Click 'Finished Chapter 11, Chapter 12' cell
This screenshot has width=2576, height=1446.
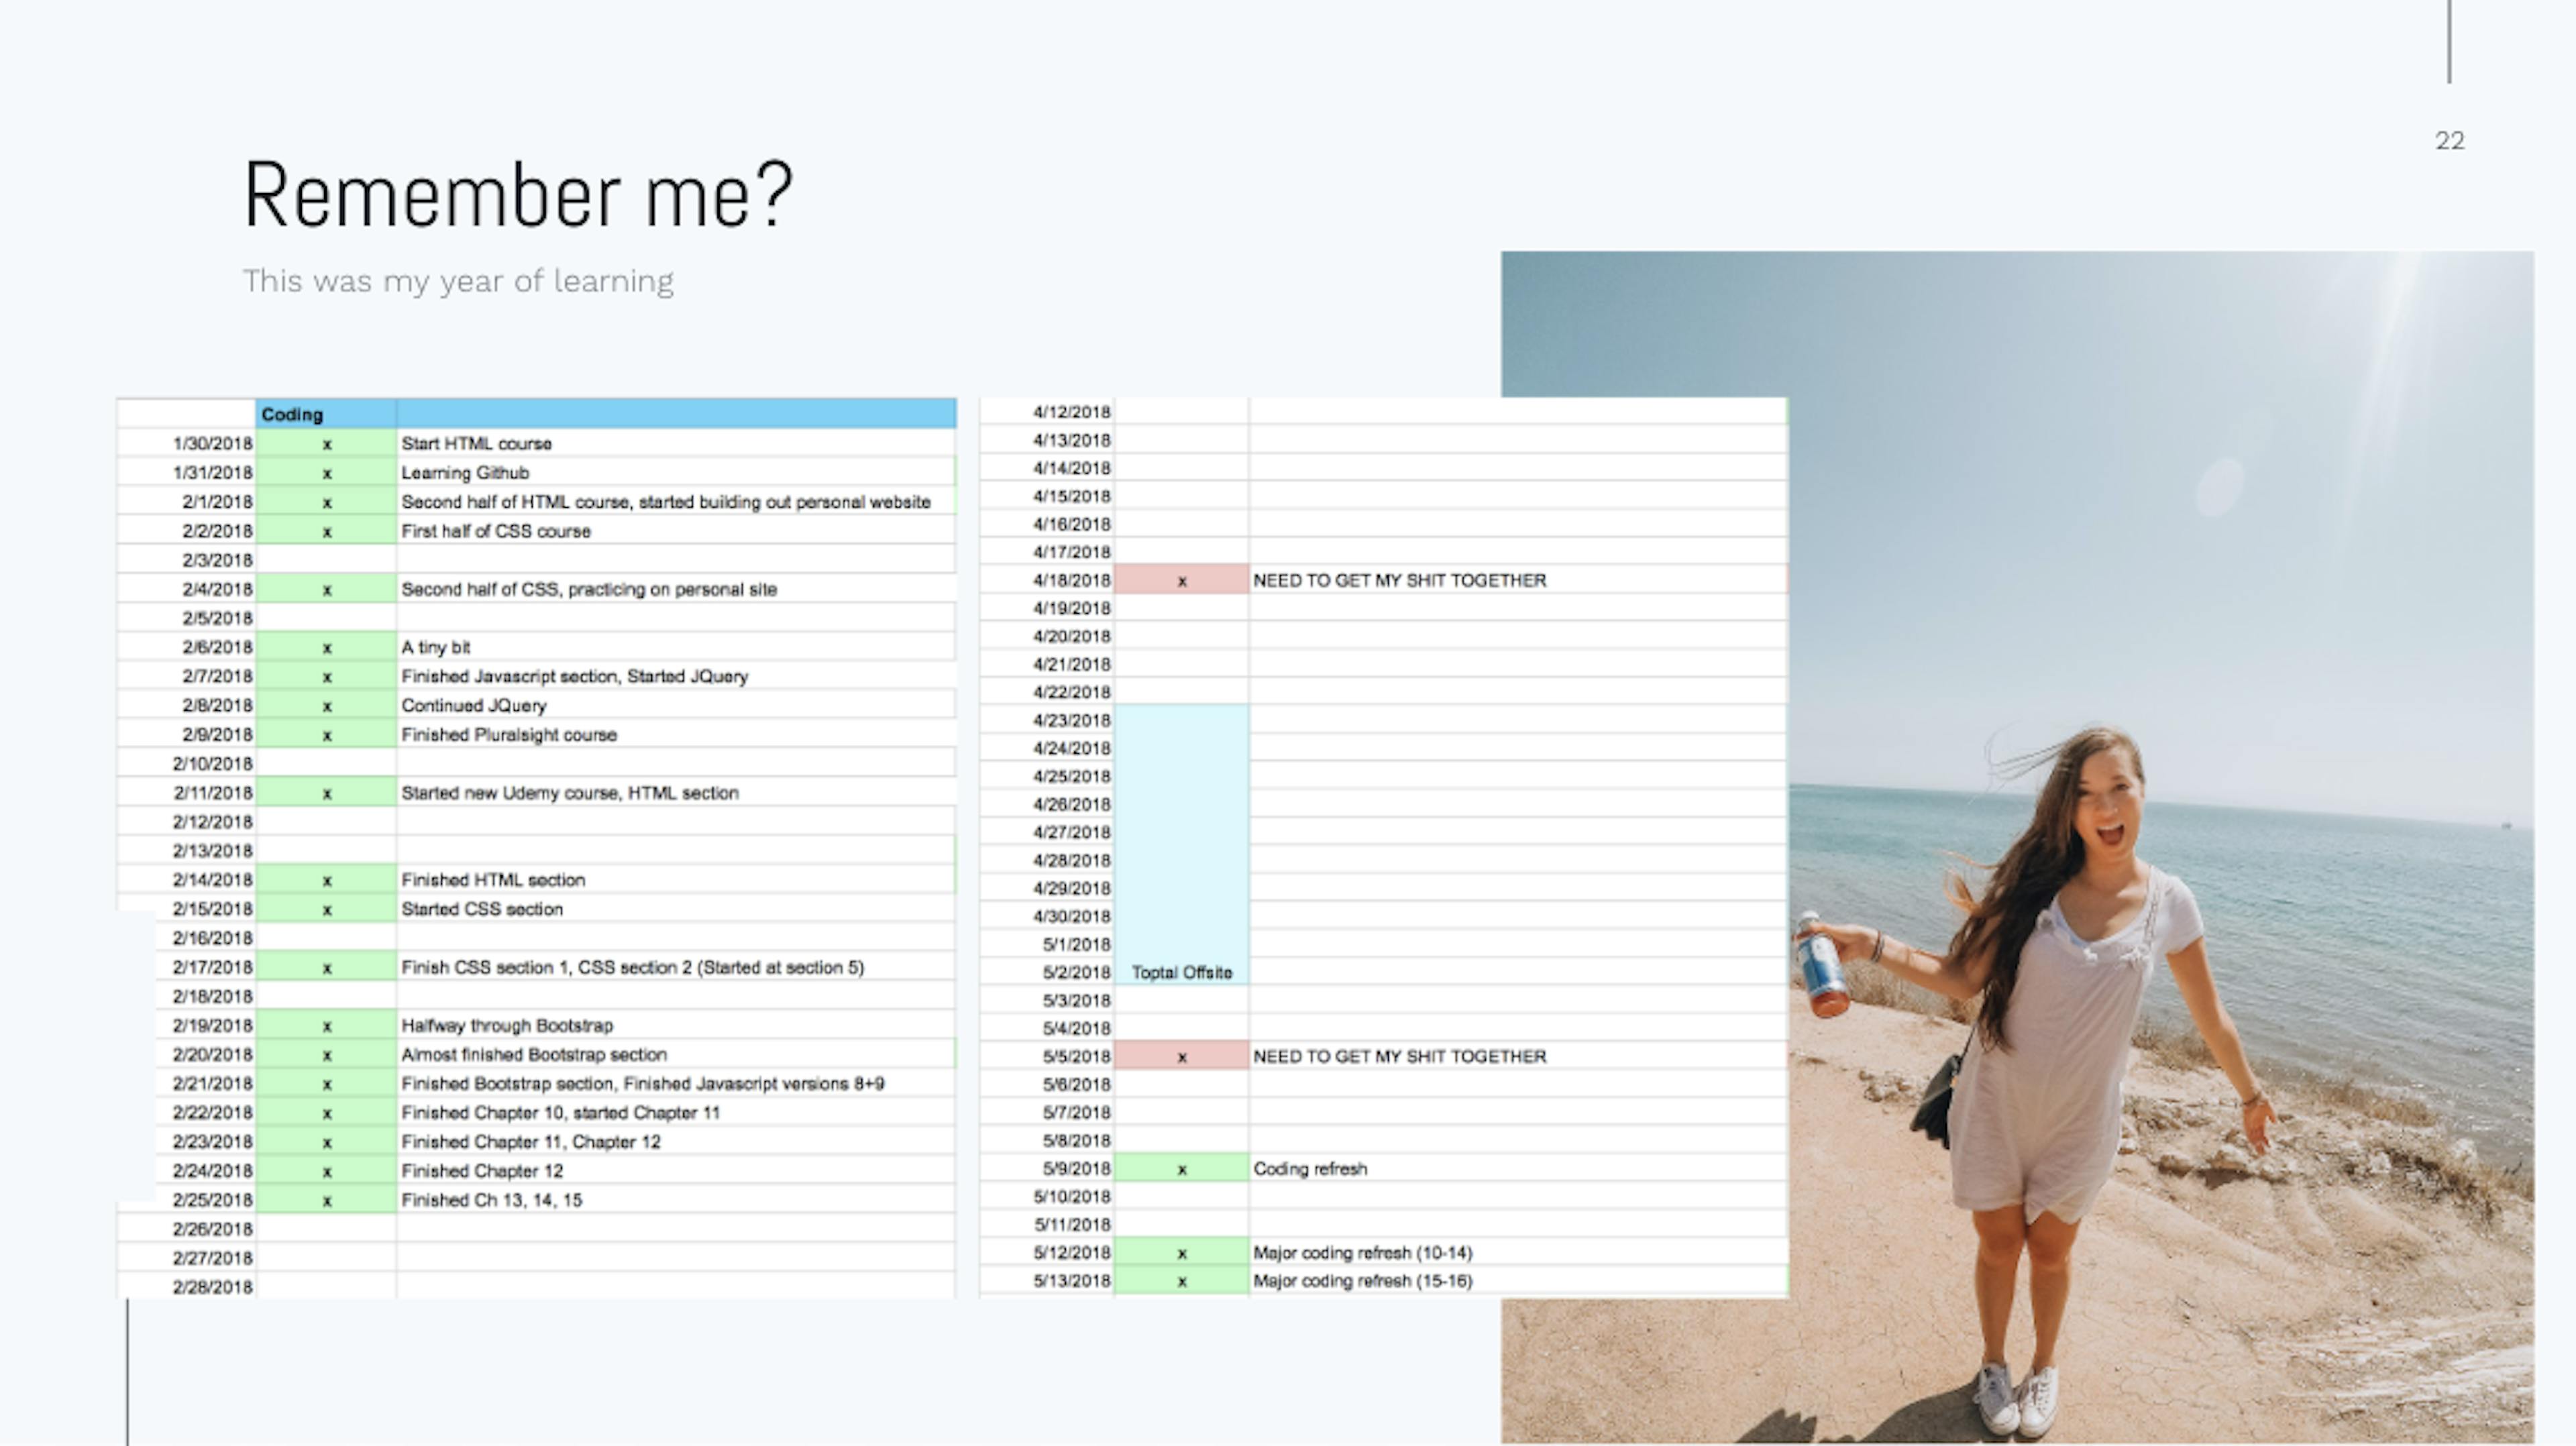click(x=676, y=1141)
